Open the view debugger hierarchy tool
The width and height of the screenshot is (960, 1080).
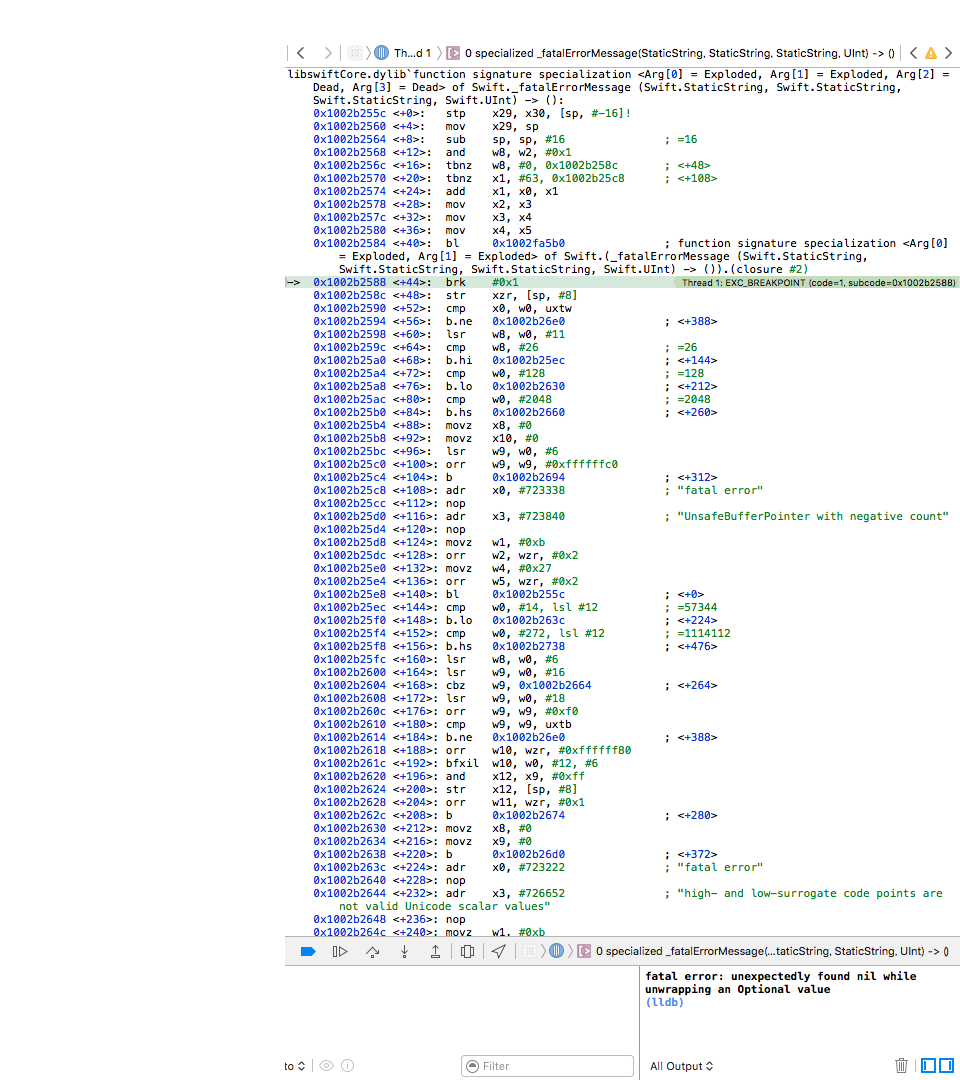(467, 951)
